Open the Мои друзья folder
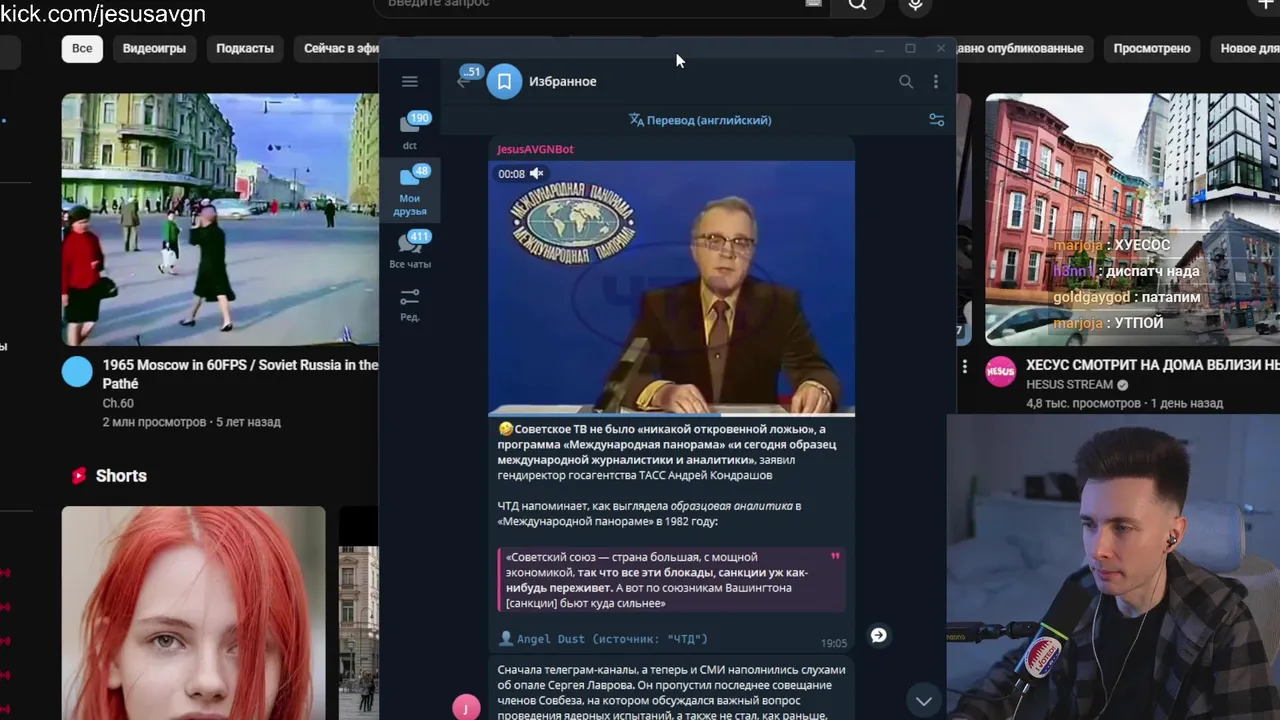Screen dimensions: 1280x720 click(x=410, y=191)
